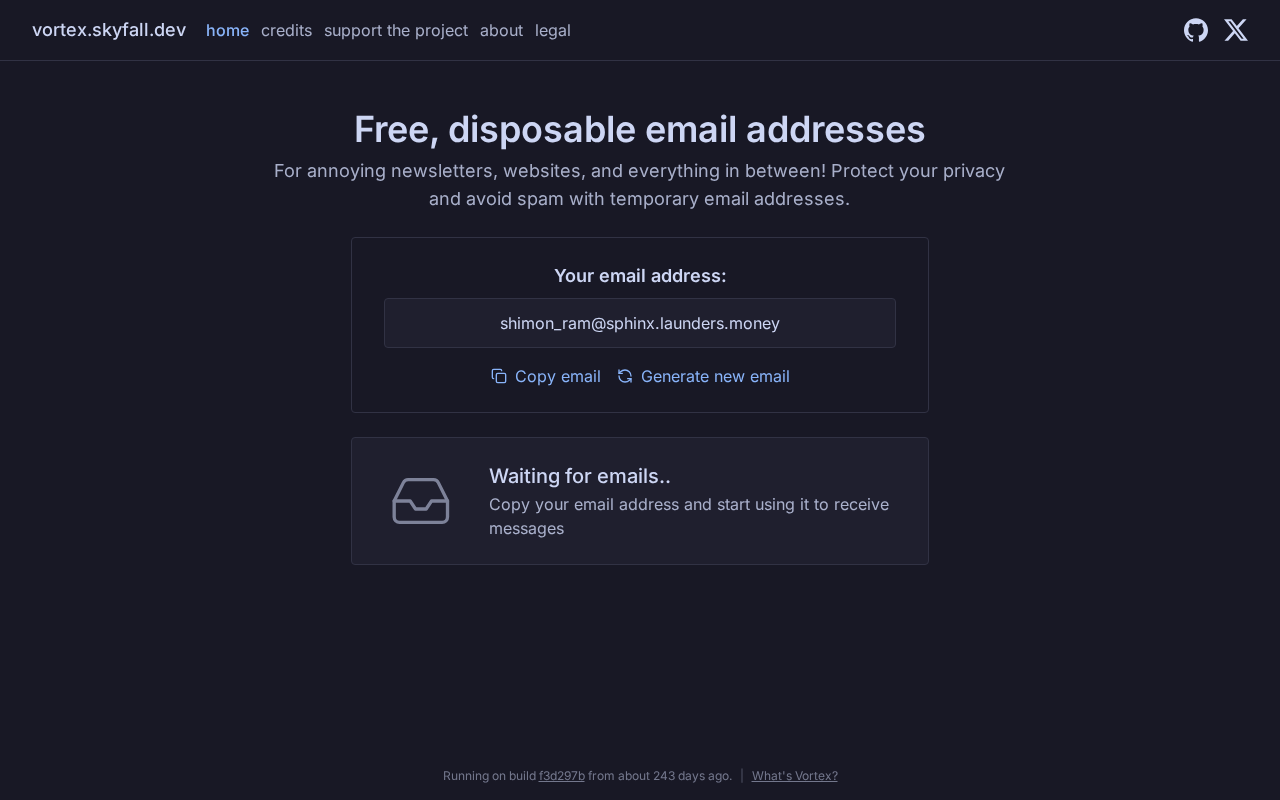Visit the legal page
This screenshot has width=1280, height=800.
point(553,30)
